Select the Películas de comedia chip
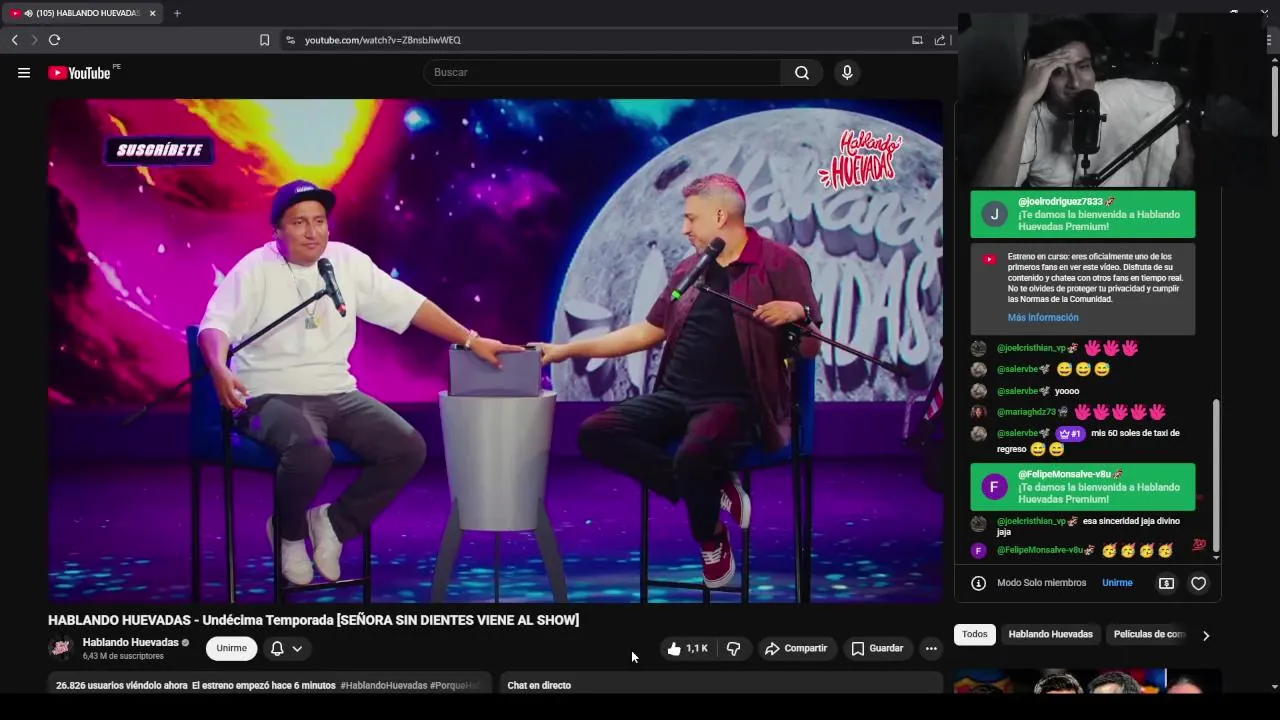 point(1149,634)
